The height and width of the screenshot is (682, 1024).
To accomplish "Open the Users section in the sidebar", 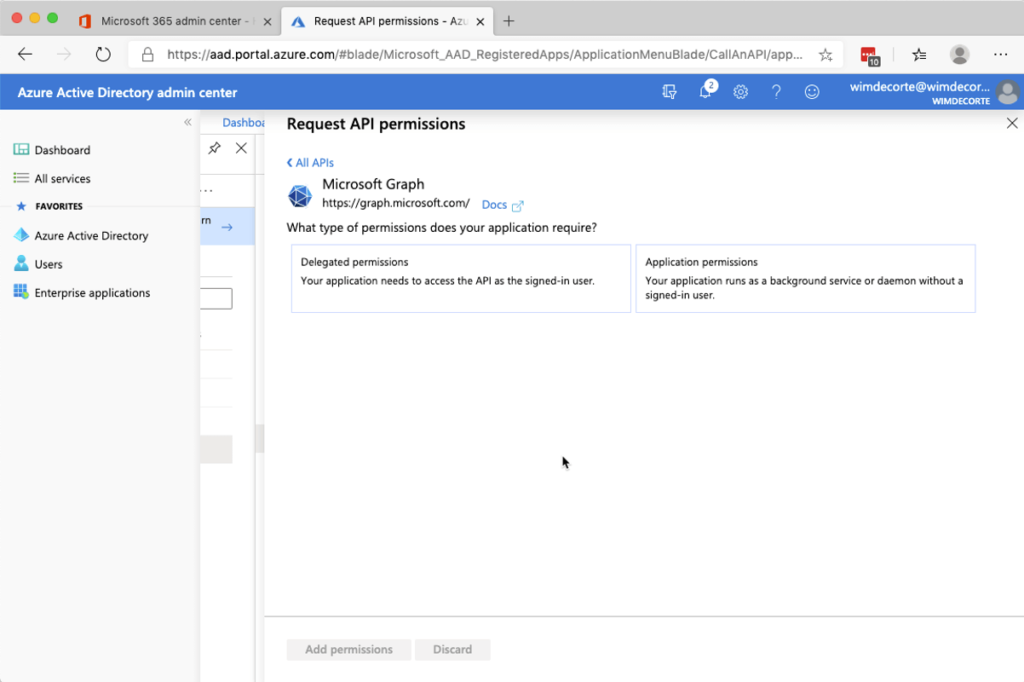I will pyautogui.click(x=48, y=264).
